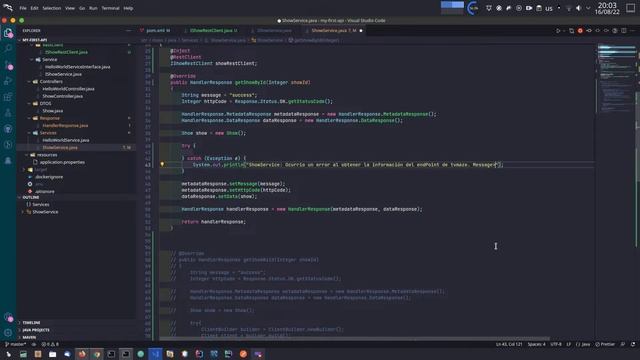
Task: Switch to VS Code in the taskbar
Action: point(155,354)
